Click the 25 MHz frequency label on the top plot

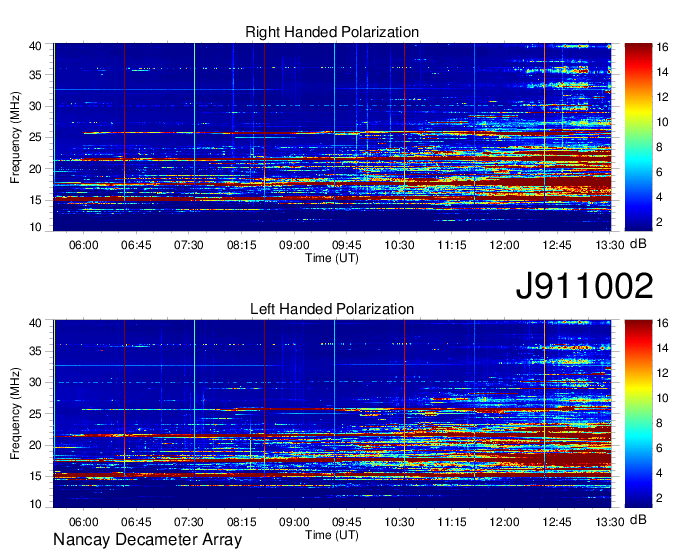click(35, 137)
